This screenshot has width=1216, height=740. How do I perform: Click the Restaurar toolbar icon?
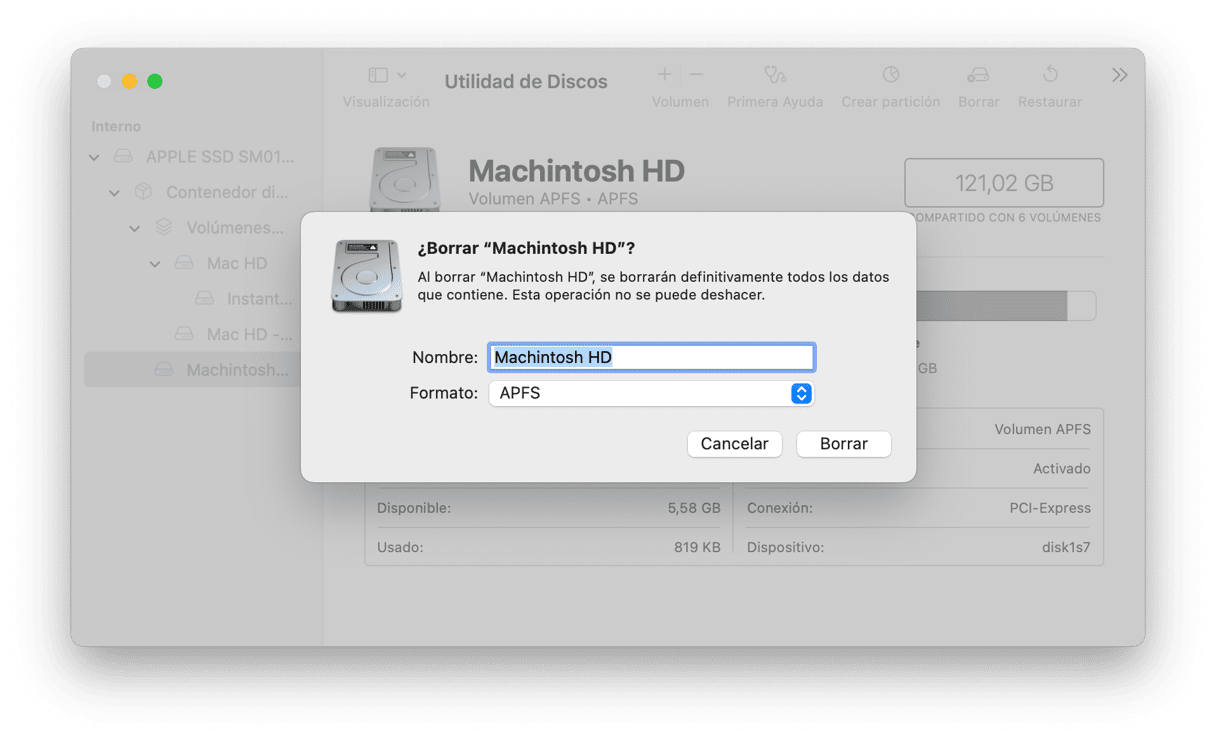1049,75
